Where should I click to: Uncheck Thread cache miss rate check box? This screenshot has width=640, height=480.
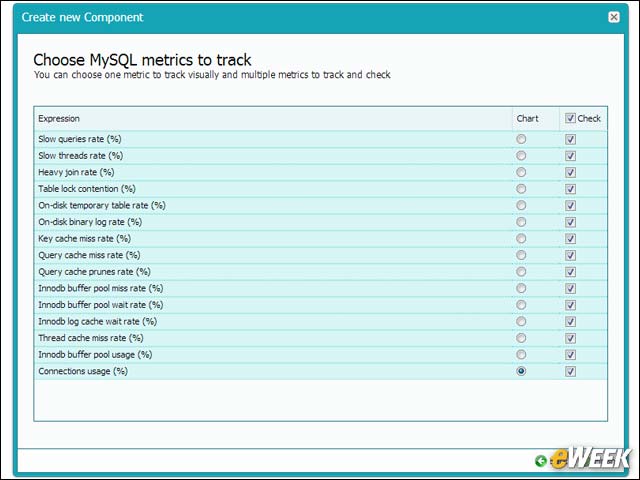(x=570, y=338)
